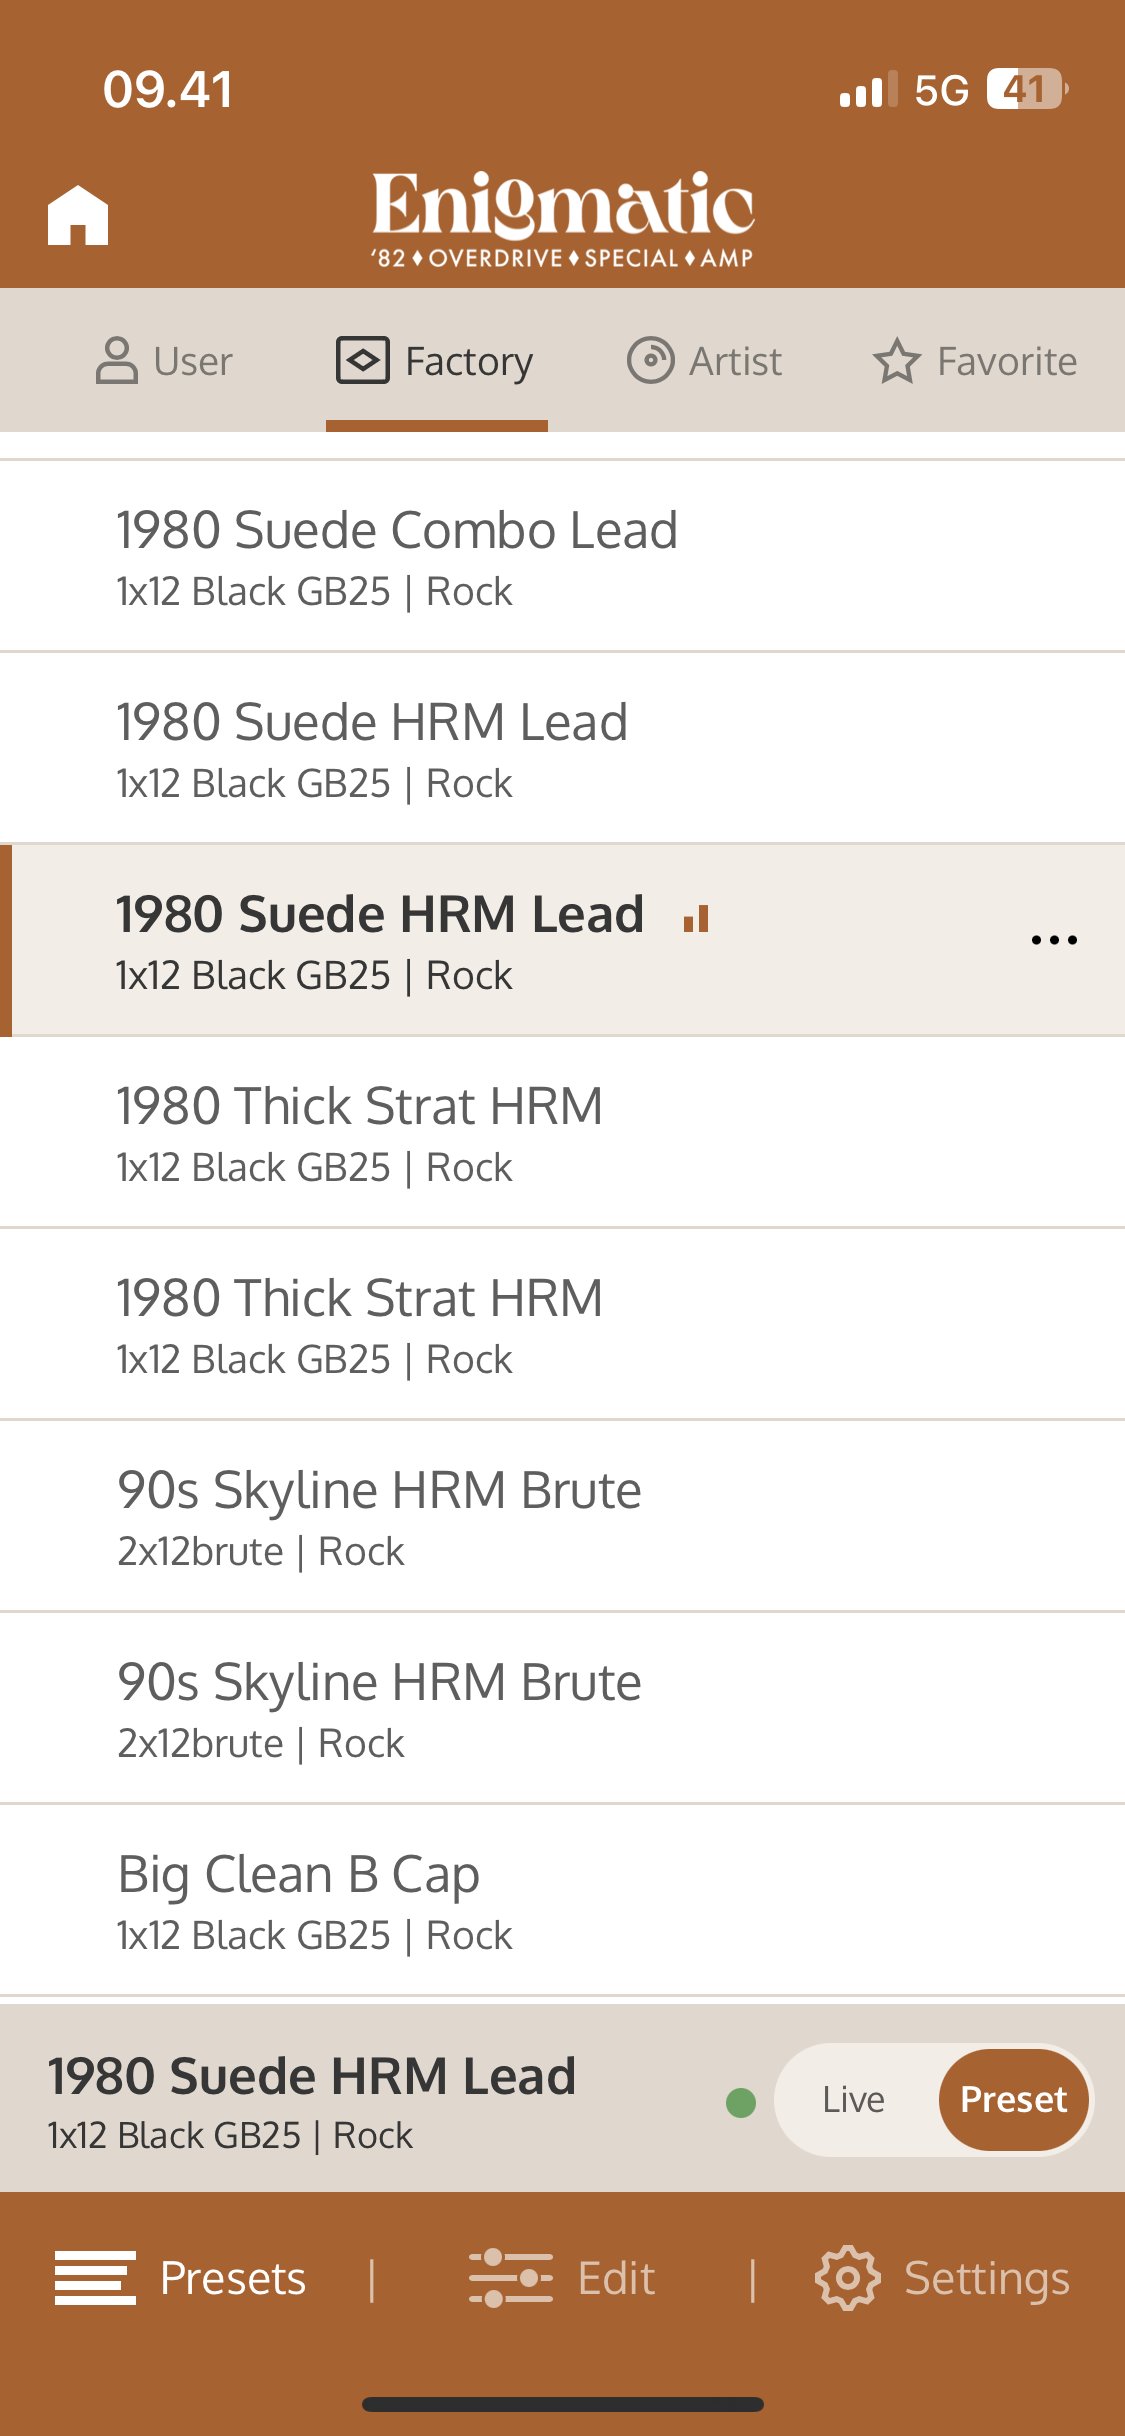Tap the Settings gear icon

coord(847,2278)
